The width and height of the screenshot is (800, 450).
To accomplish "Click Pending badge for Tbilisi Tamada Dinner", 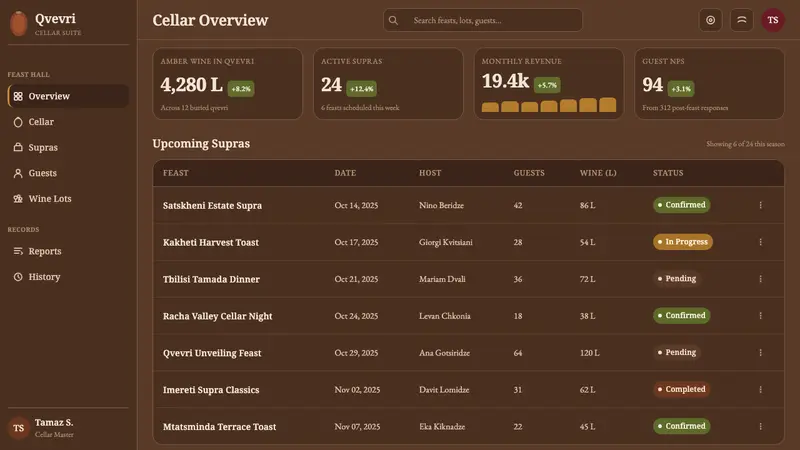I will tap(678, 279).
